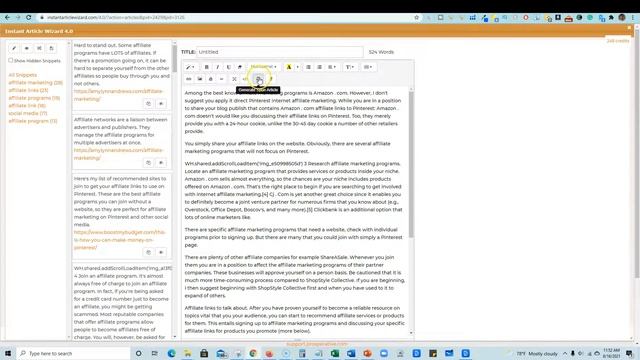Image resolution: width=640 pixels, height=360 pixels.
Task: Open Chrome from the taskbar
Action: point(253,353)
